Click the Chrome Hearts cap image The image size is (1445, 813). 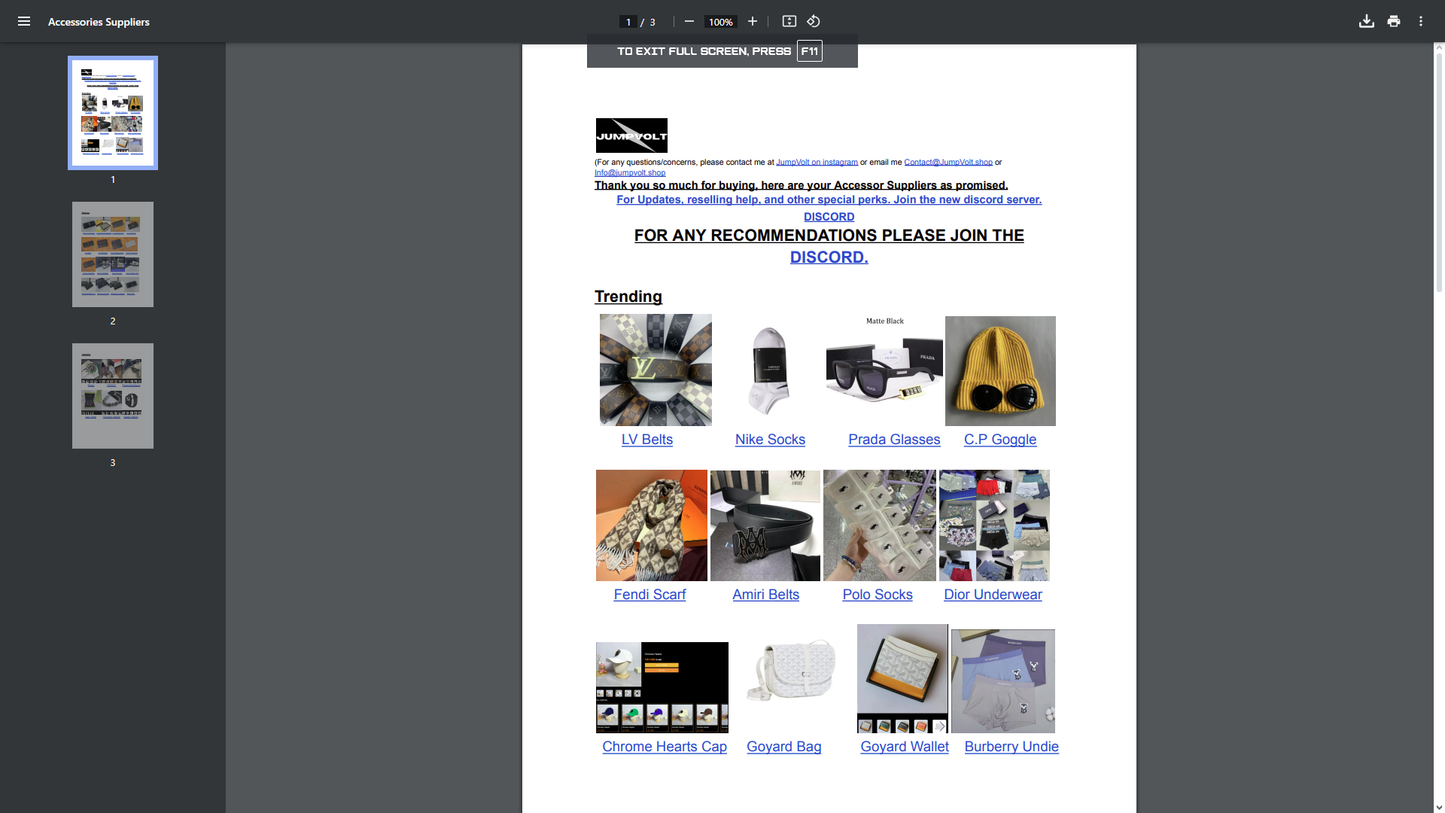tap(662, 687)
